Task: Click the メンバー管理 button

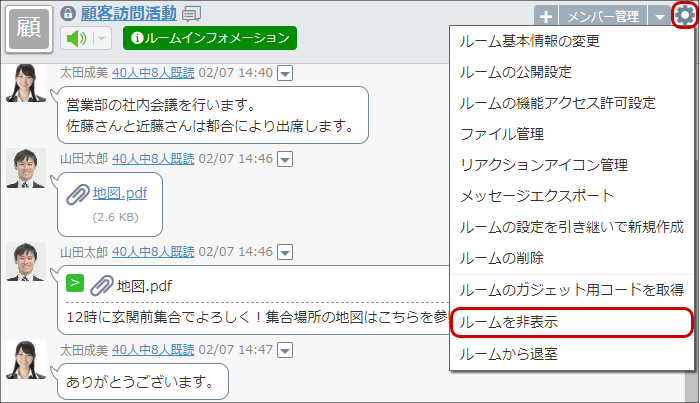Action: point(603,17)
